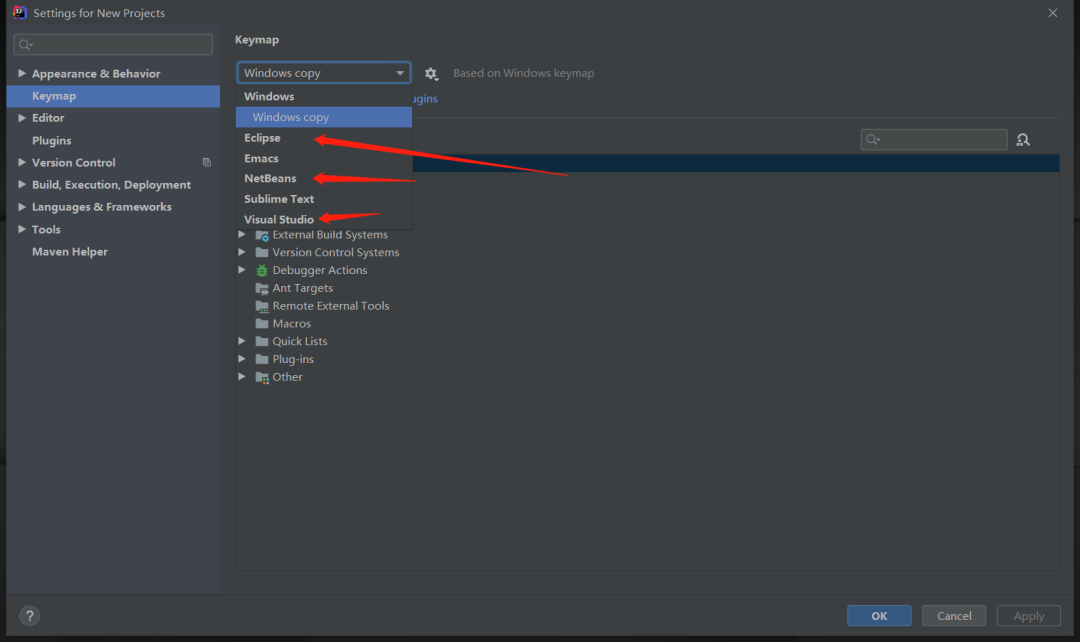The width and height of the screenshot is (1080, 642).
Task: Click the Keymap page heading
Action: click(x=257, y=40)
